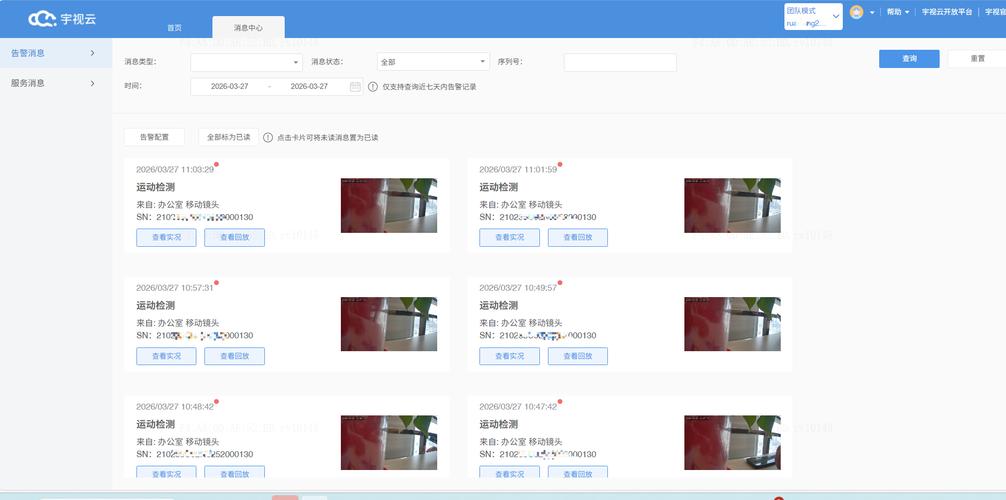Image resolution: width=1006 pixels, height=500 pixels.
Task: Expand the 告警消息 sidebar chevron
Action: [x=92, y=53]
